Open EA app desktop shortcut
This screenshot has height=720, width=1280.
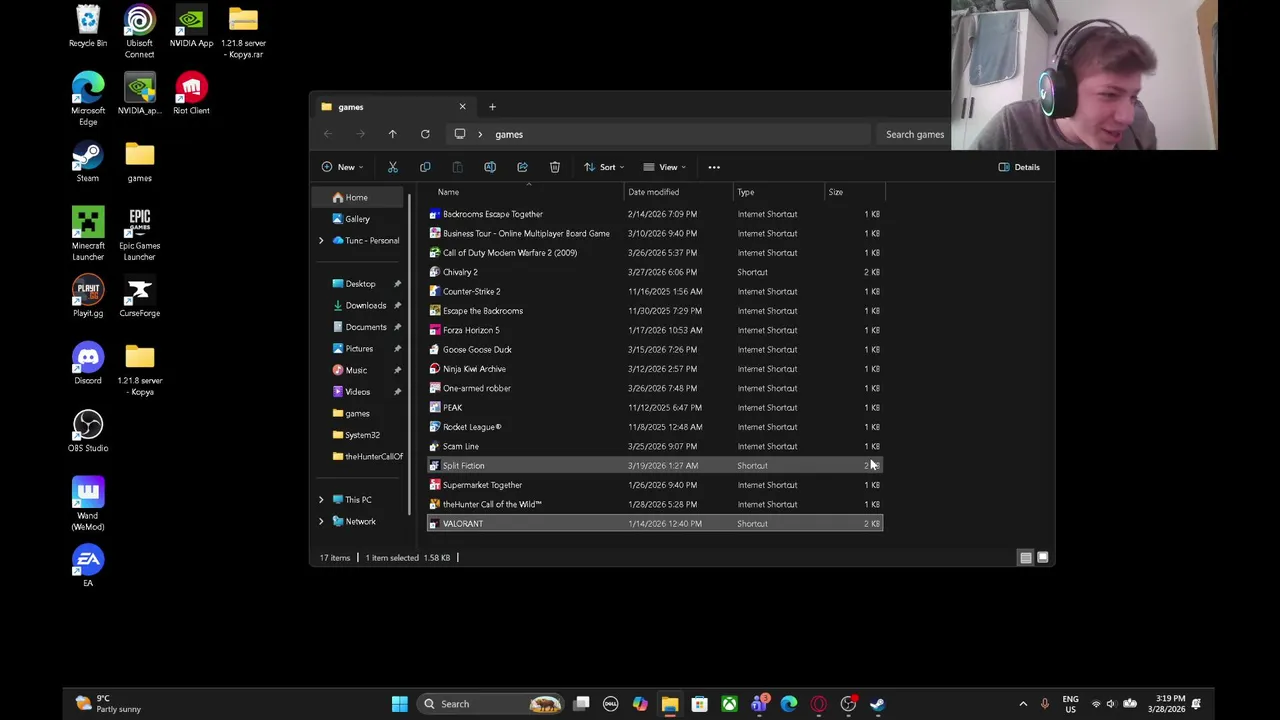[88, 566]
